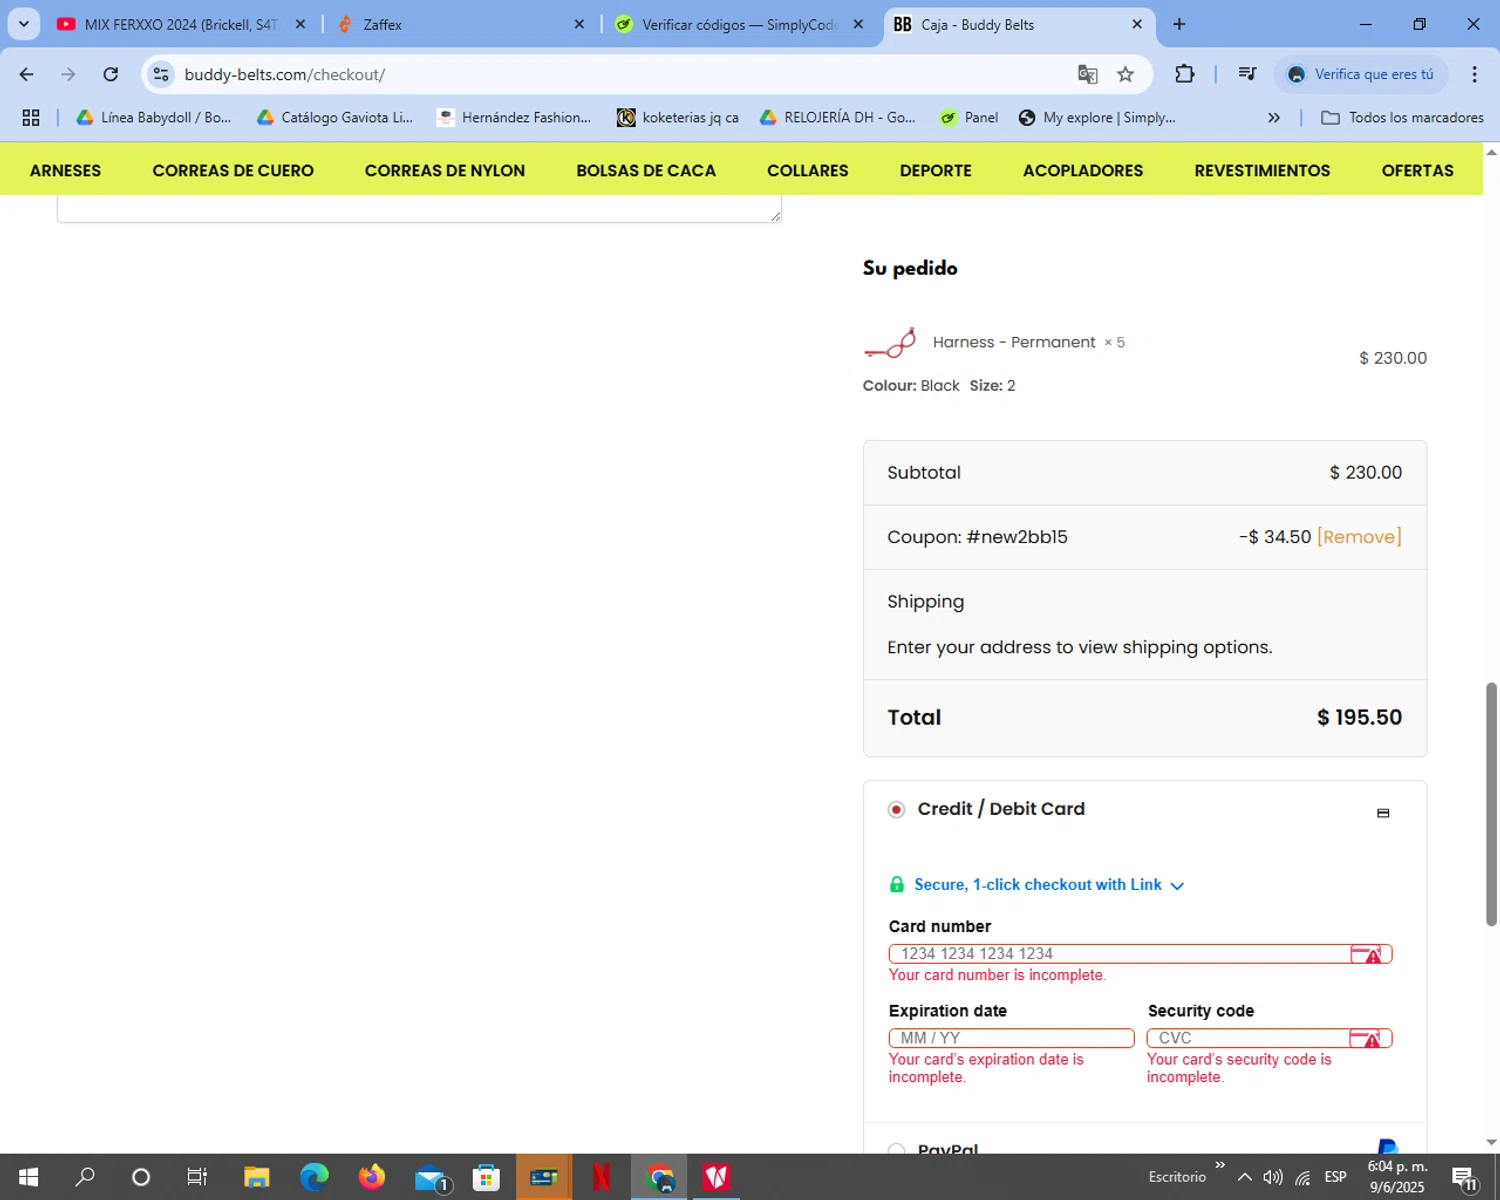Open Hernández Fashion bookmark

coord(514,118)
